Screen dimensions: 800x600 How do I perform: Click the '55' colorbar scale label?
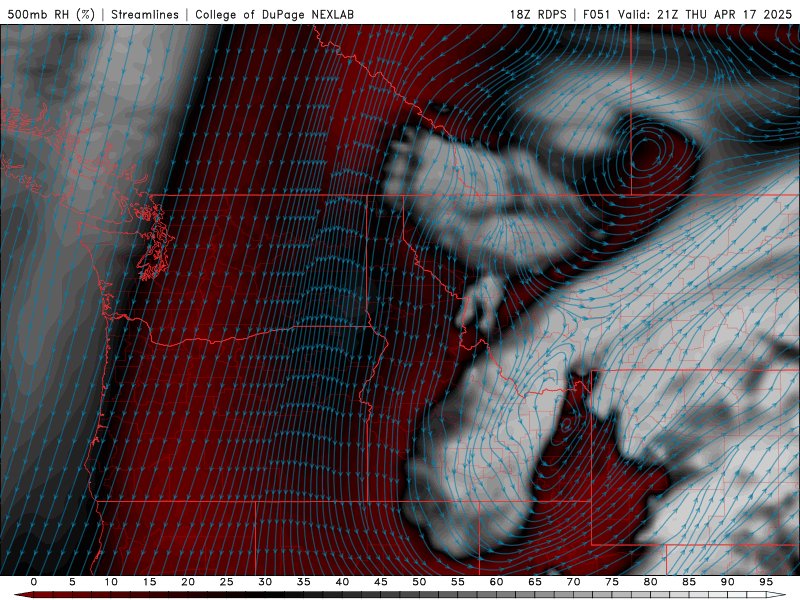457,582
